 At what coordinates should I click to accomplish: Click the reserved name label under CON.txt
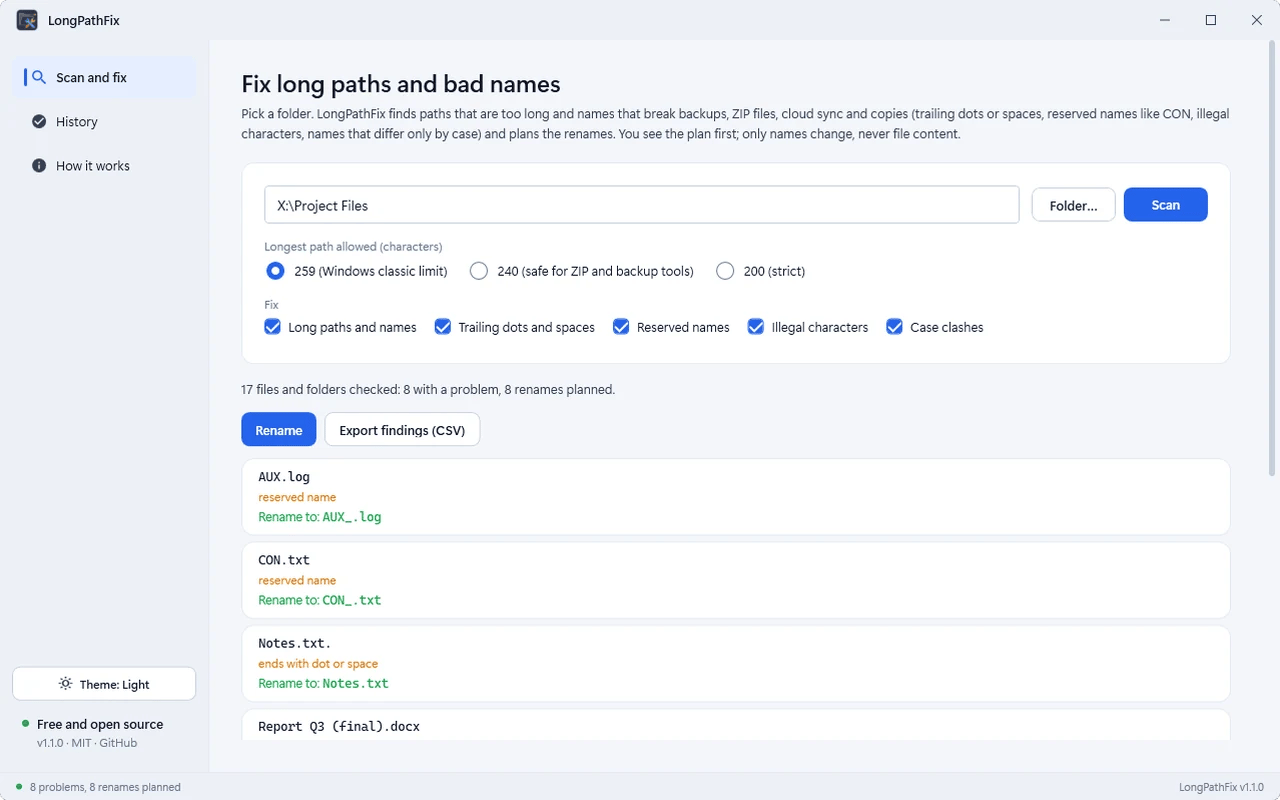tap(297, 580)
